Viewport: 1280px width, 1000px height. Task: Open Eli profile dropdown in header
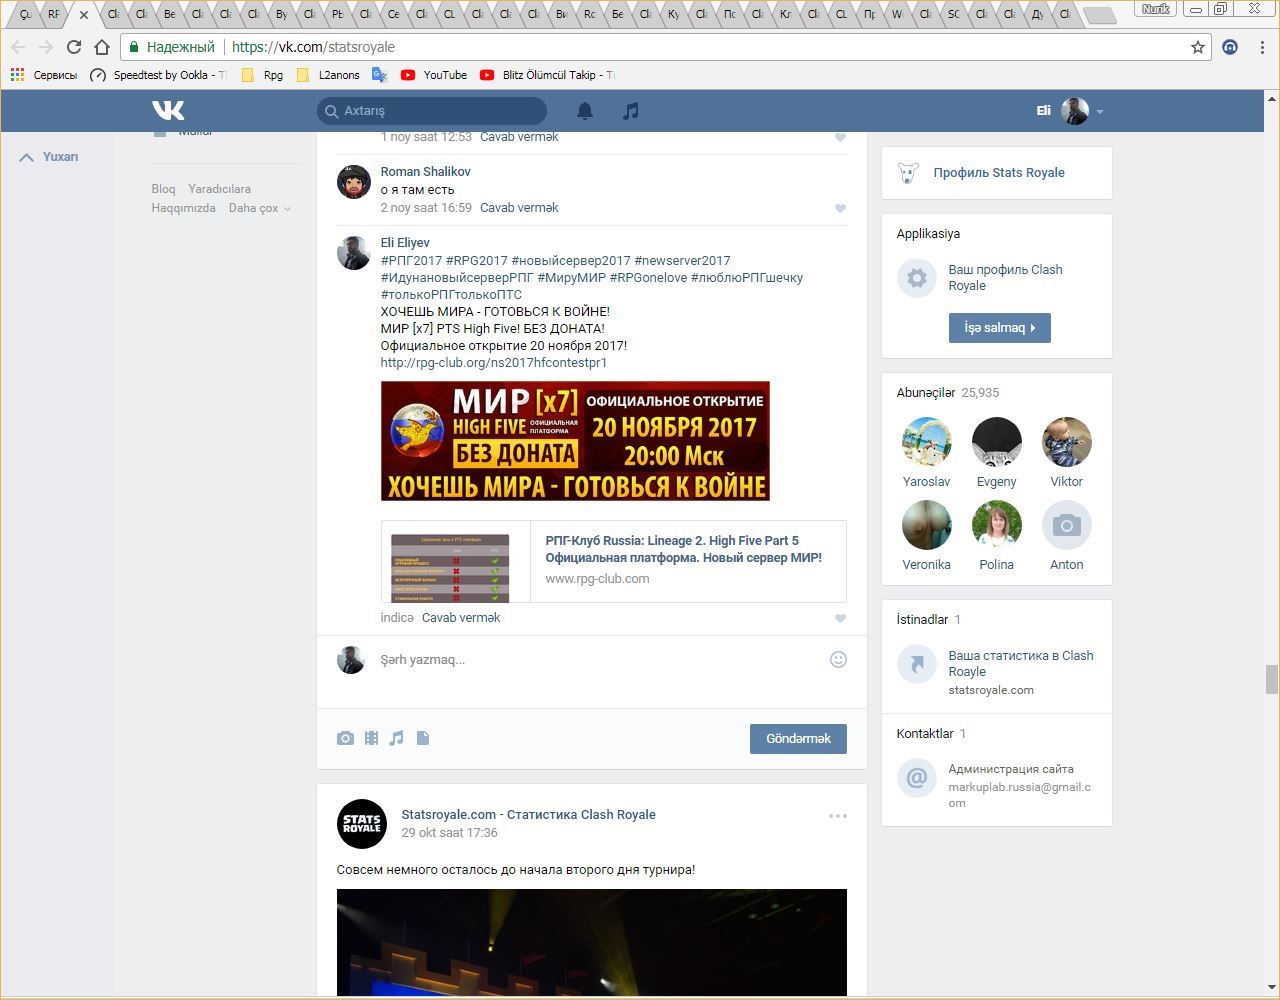1070,111
